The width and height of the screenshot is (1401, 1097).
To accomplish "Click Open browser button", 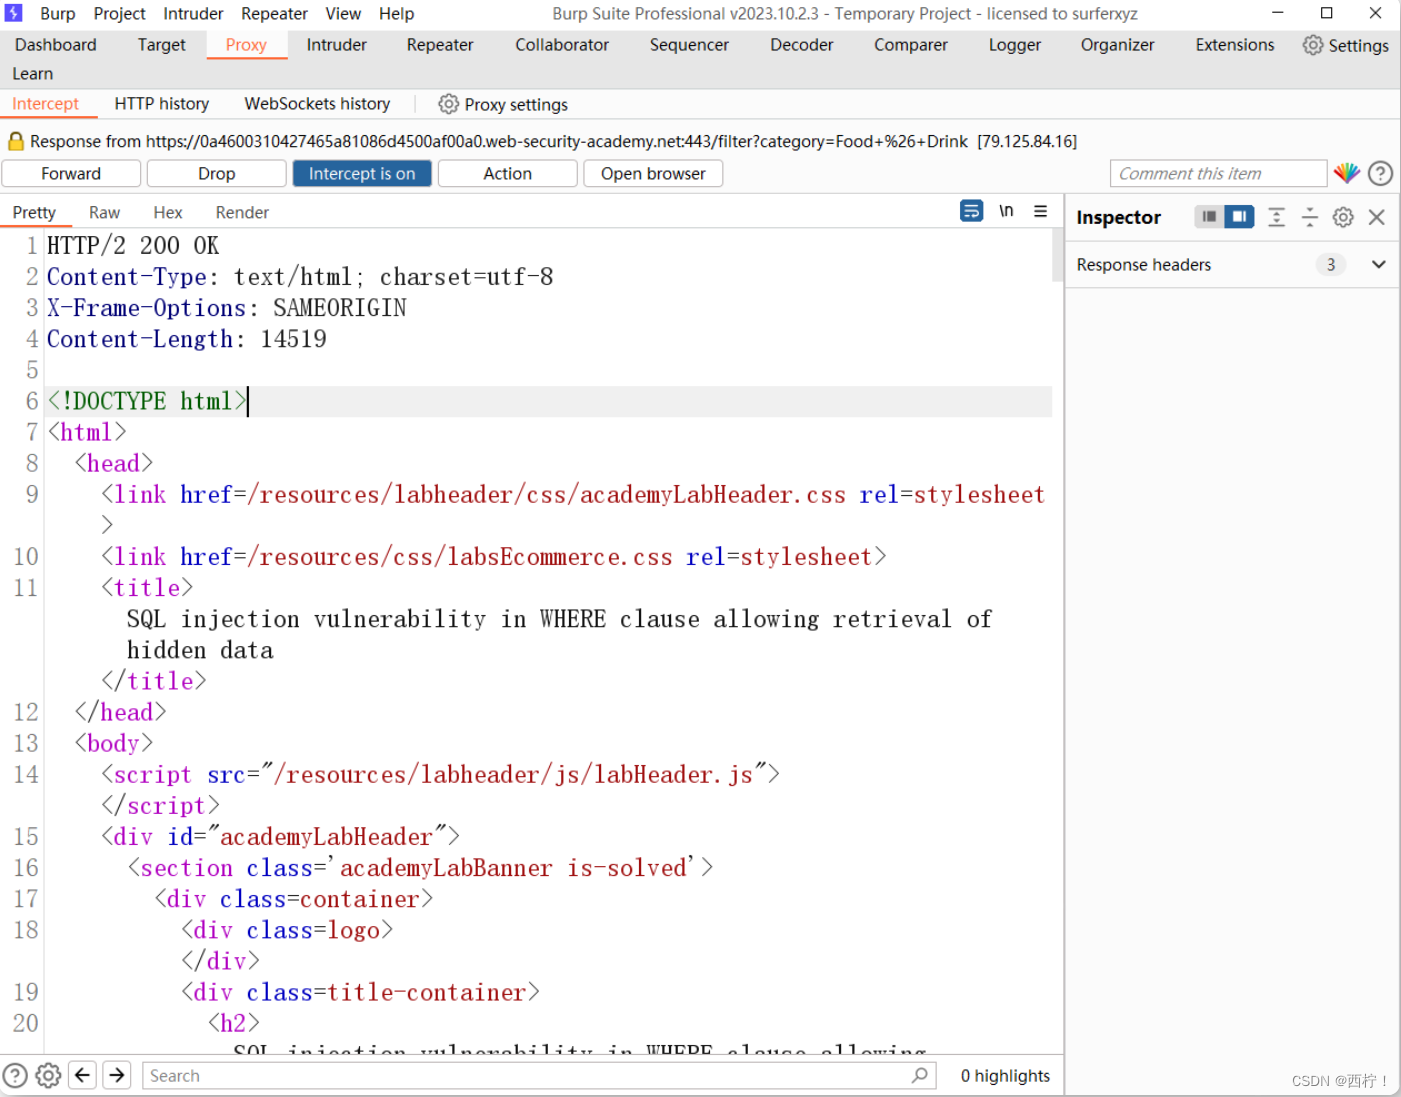I will pos(653,173).
